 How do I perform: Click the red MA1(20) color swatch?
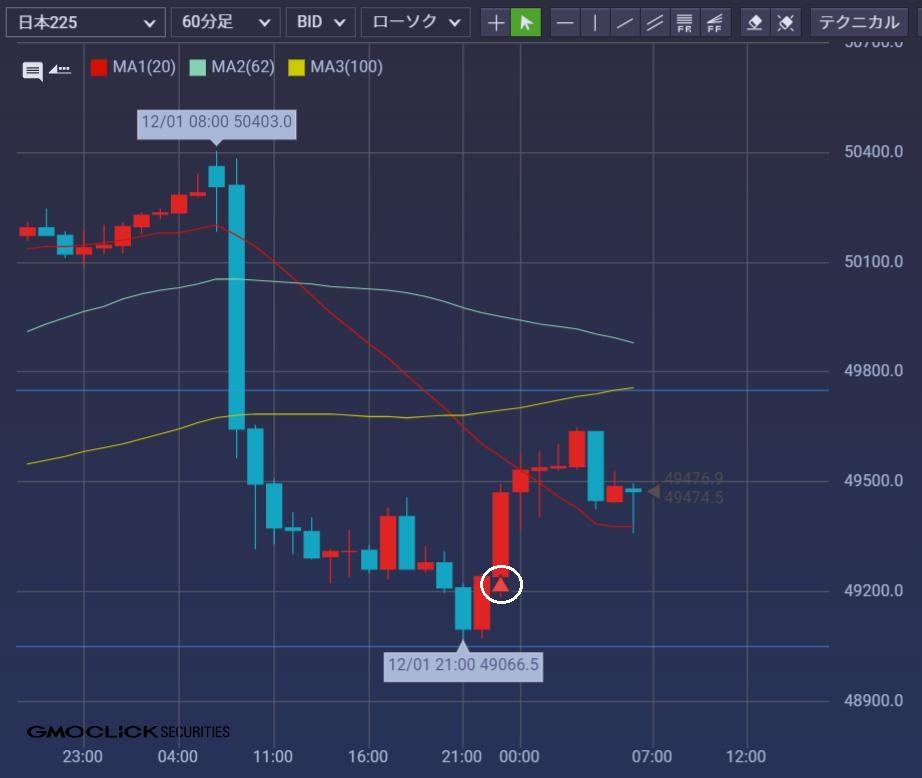pyautogui.click(x=99, y=68)
